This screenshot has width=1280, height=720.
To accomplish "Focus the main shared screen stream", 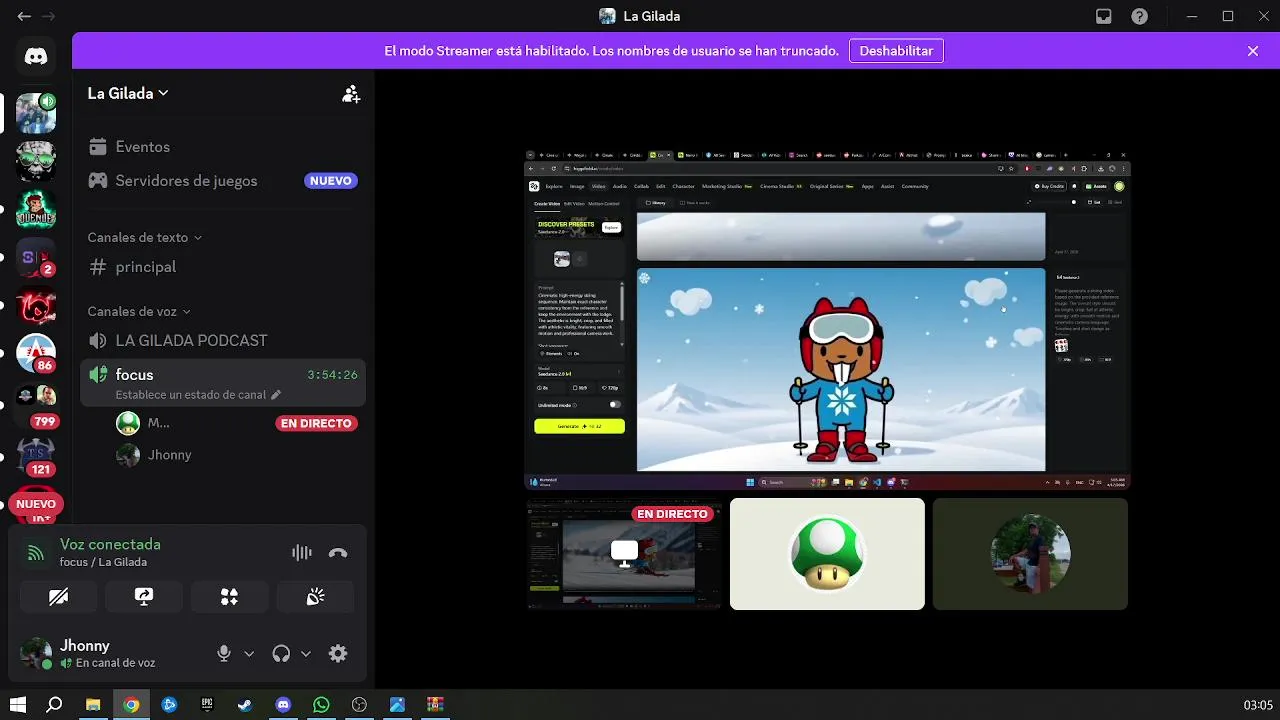I will pyautogui.click(x=827, y=320).
